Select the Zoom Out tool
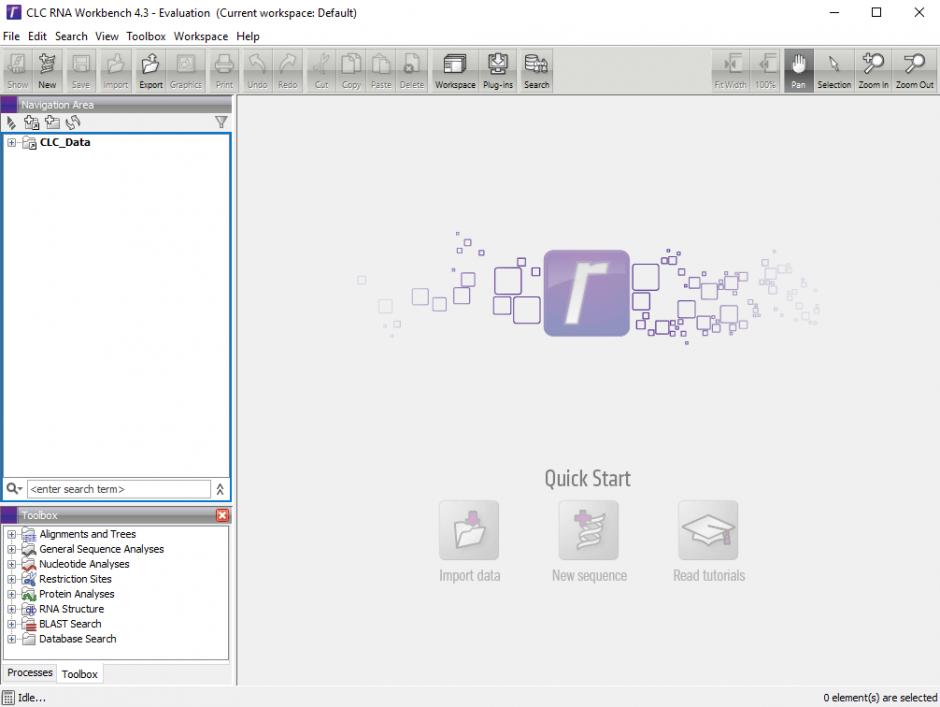940x707 pixels. click(914, 71)
